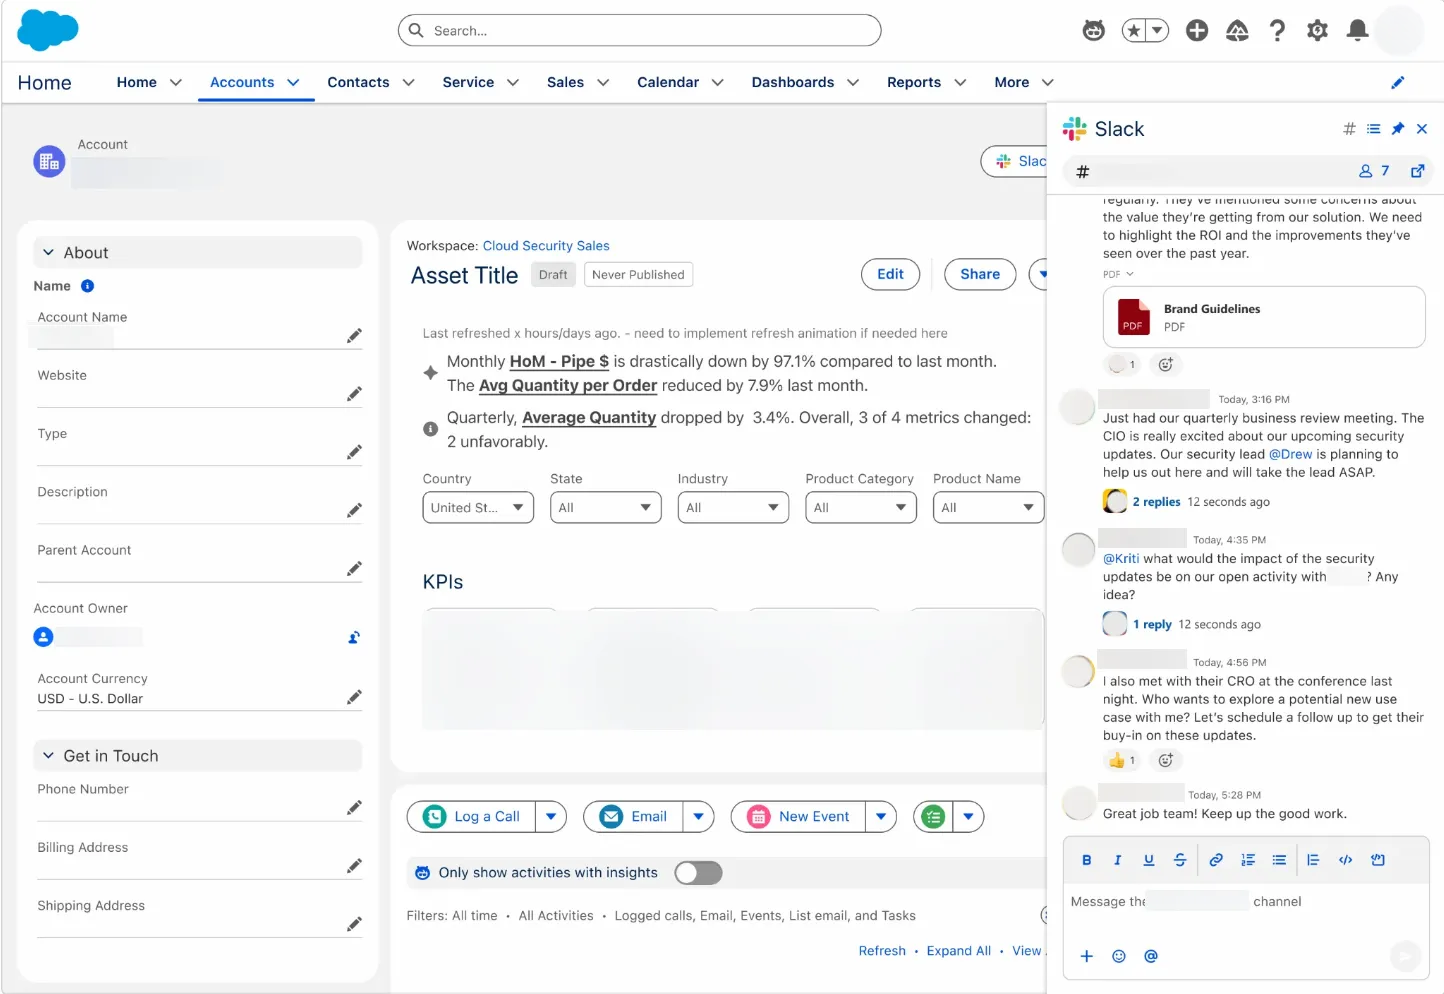Open the Industry dropdown

point(733,508)
